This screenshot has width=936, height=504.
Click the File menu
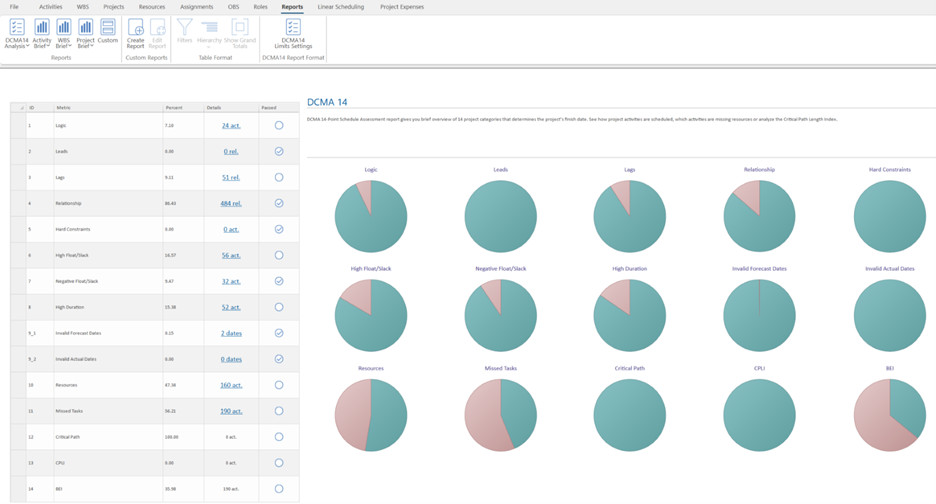(x=14, y=7)
